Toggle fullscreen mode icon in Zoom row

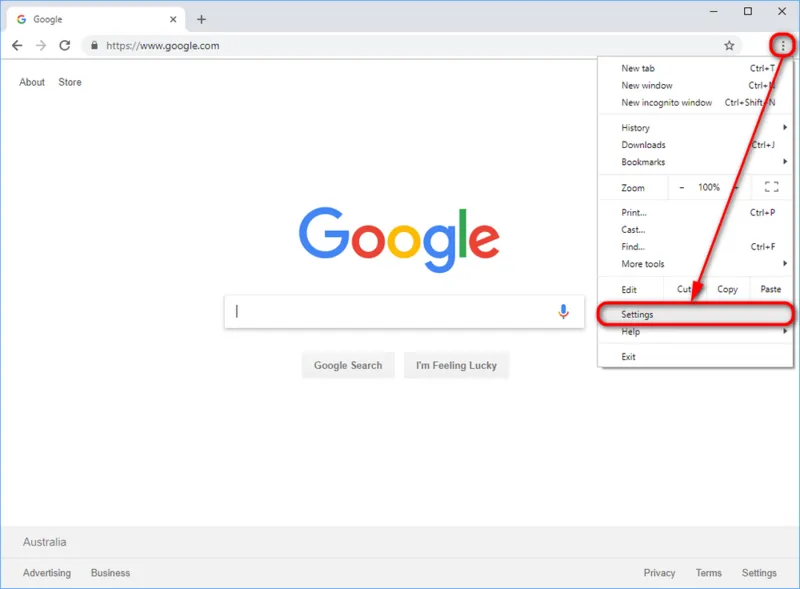coord(771,187)
